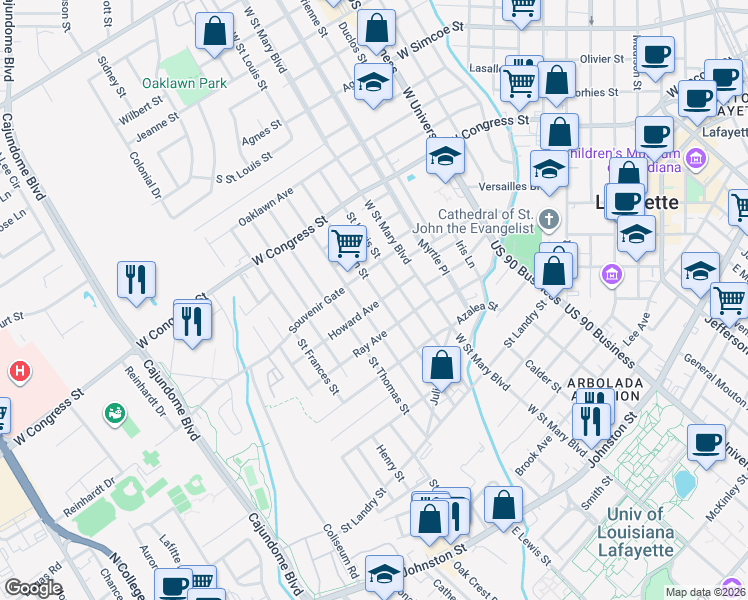This screenshot has height=600, width=748.
Task: Select the Univ of Louisiana Lafayette label
Action: click(x=635, y=532)
